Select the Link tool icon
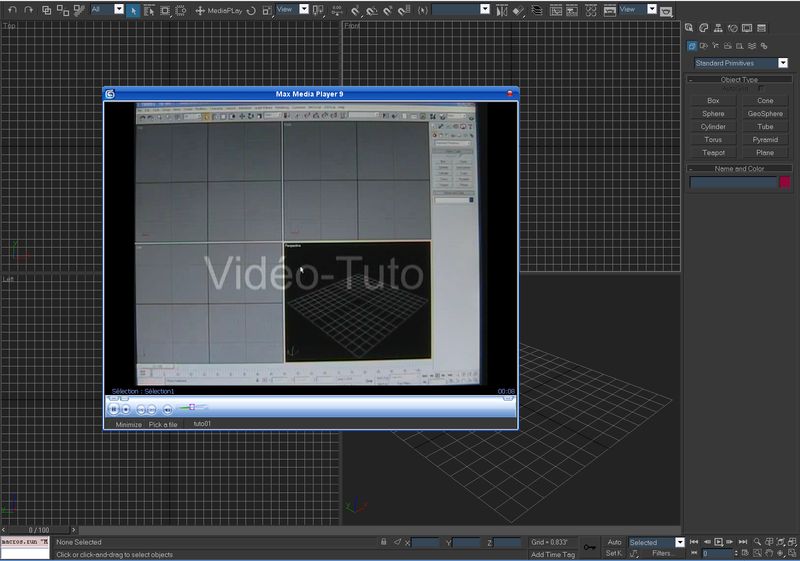Viewport: 800px width, 561px height. [46, 10]
